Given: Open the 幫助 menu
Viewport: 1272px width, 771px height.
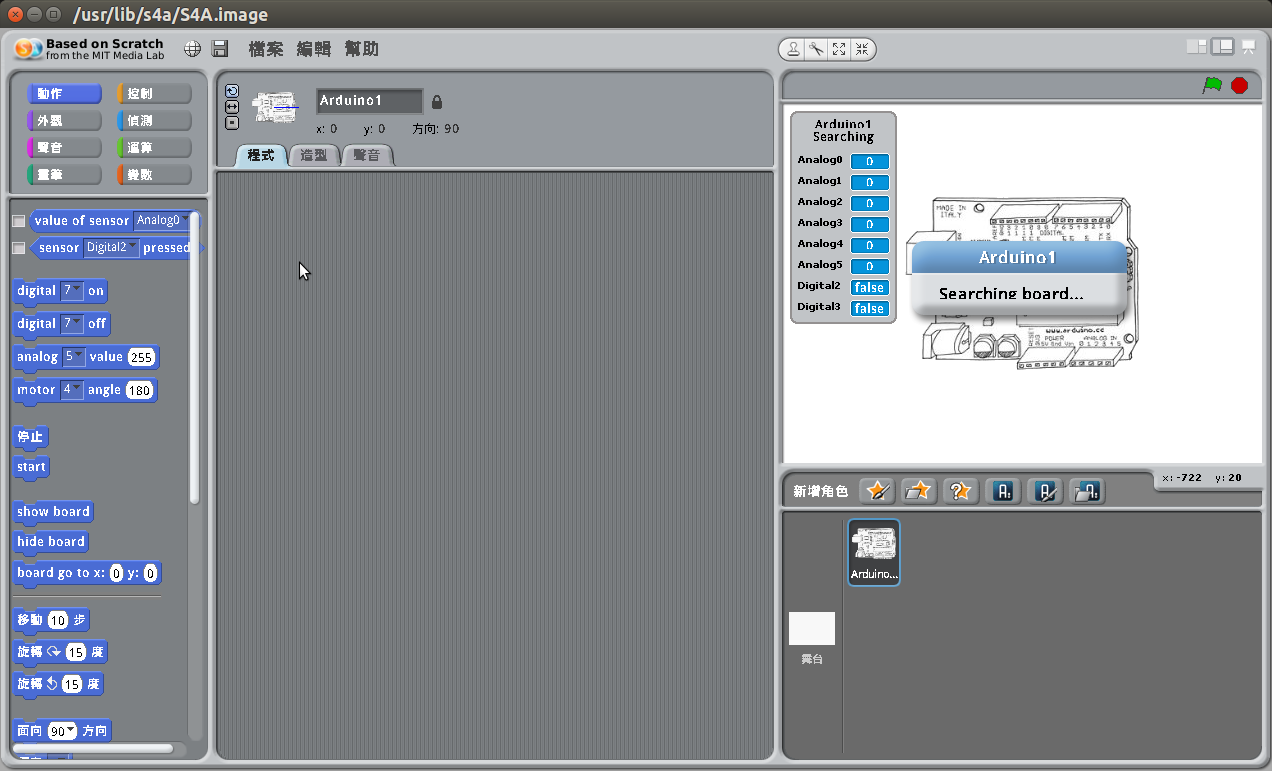Looking at the screenshot, I should [361, 49].
